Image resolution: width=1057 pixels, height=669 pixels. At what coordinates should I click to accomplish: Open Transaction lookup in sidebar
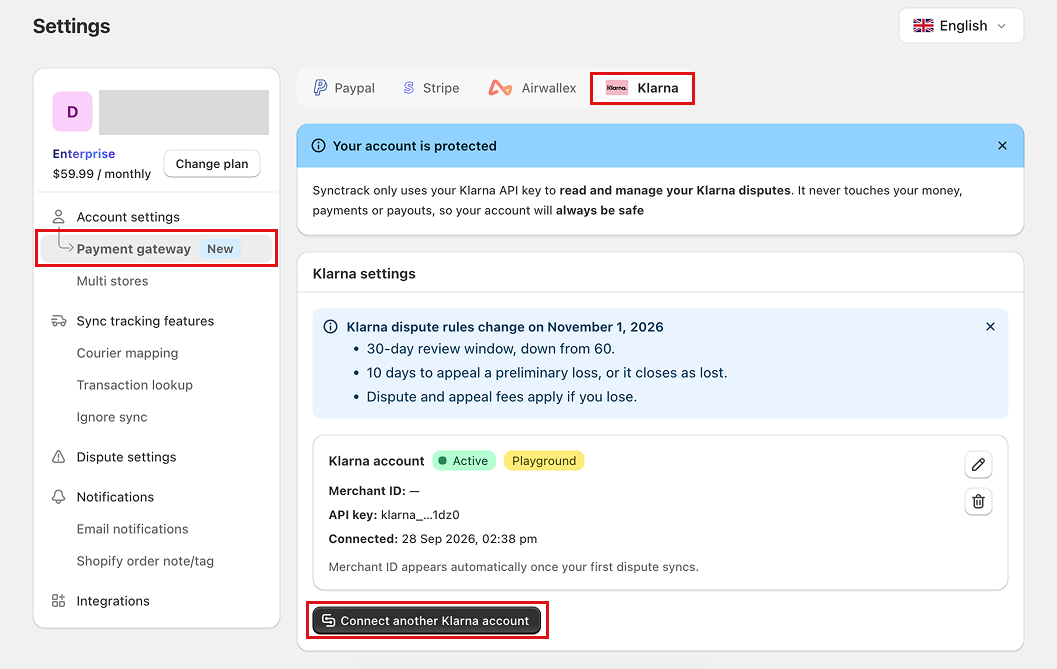135,385
